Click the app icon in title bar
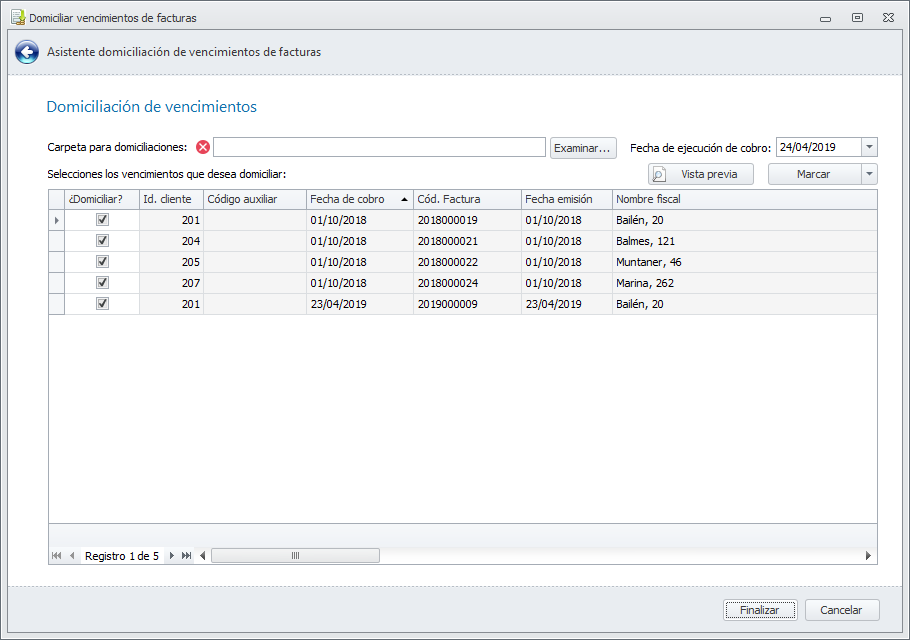Image resolution: width=910 pixels, height=640 pixels. (17, 18)
